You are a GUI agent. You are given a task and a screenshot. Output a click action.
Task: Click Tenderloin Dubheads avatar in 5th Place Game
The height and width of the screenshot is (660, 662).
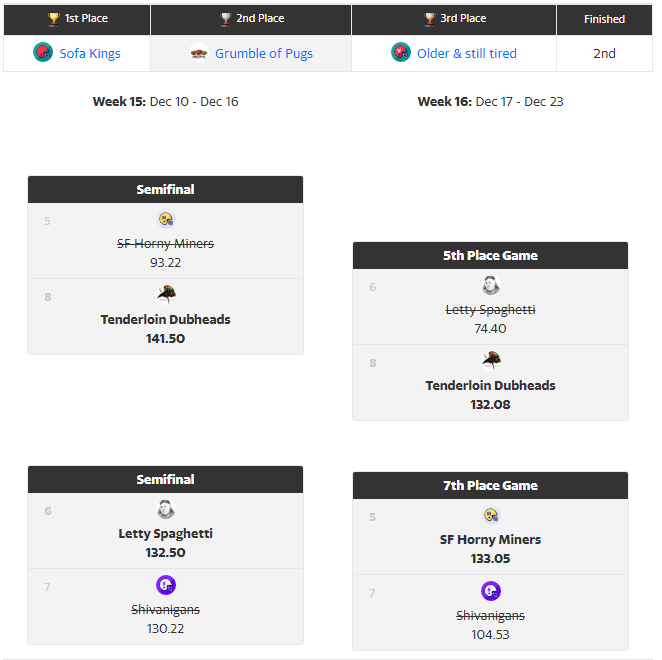(491, 361)
